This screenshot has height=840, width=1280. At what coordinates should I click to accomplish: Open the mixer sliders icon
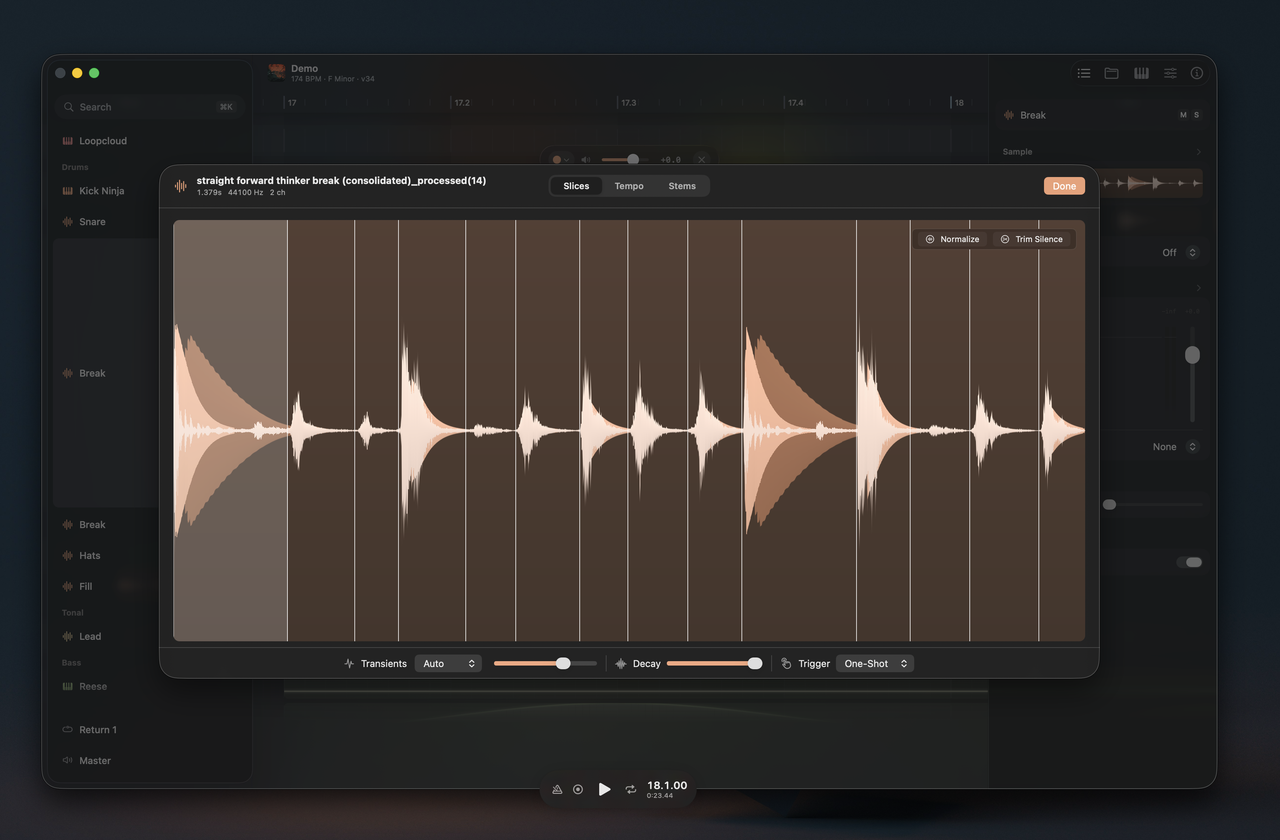tap(1169, 73)
